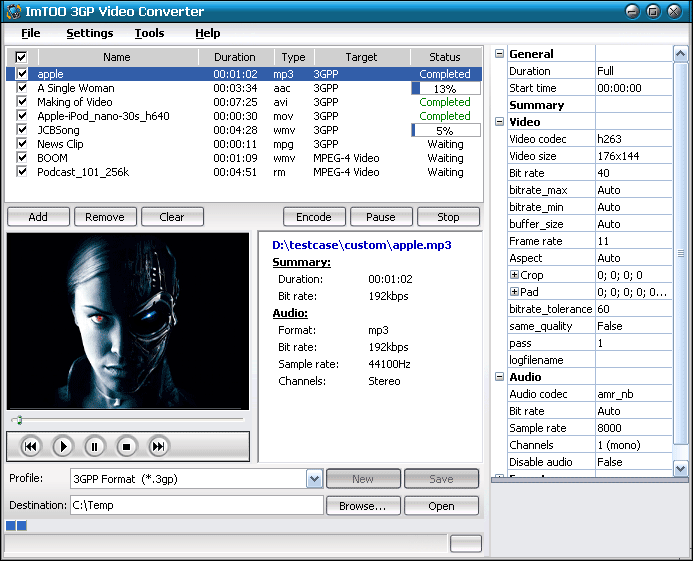The height and width of the screenshot is (561, 693).
Task: Uncheck the JCBSong checkbox
Action: 22,130
